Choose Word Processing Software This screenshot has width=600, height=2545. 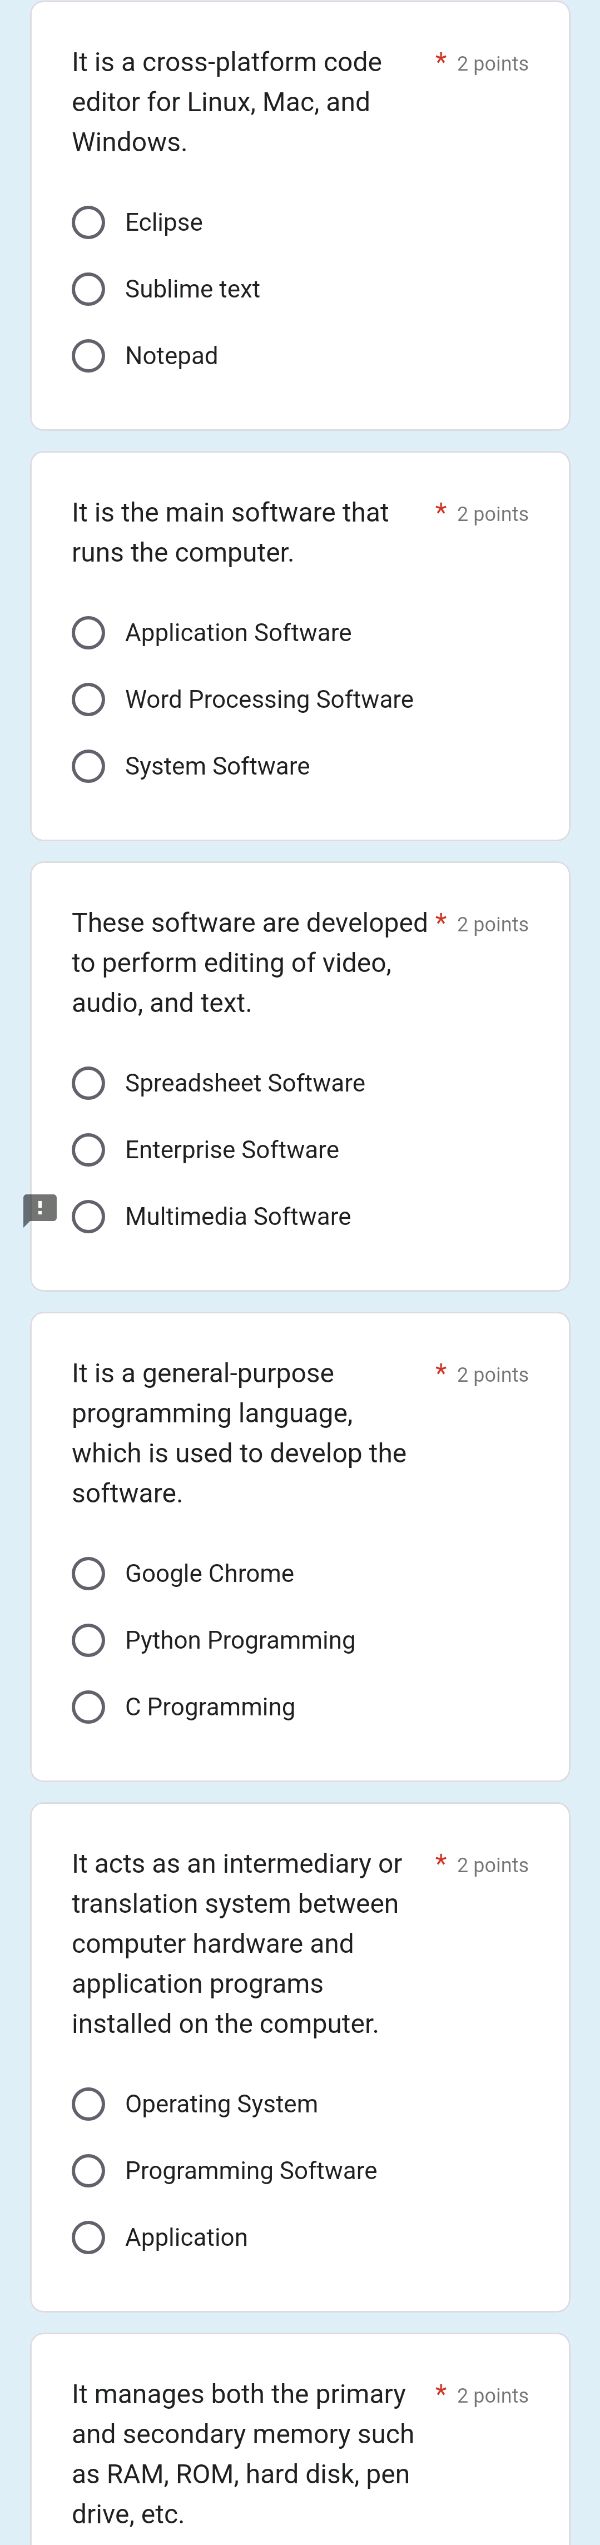point(88,699)
